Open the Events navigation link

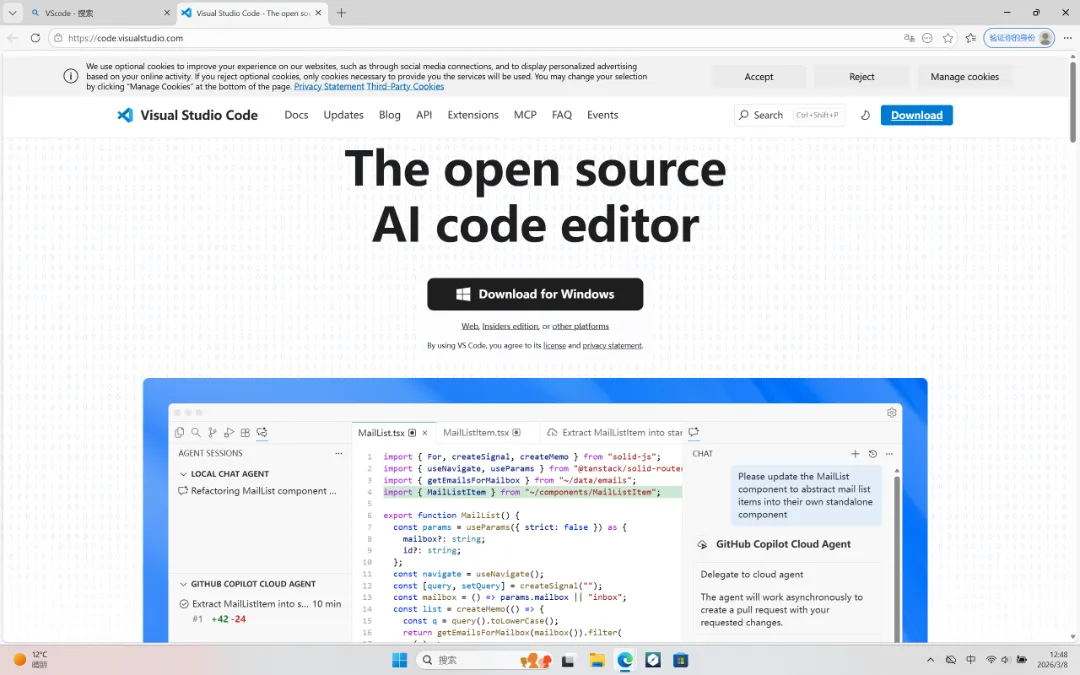[x=602, y=115]
